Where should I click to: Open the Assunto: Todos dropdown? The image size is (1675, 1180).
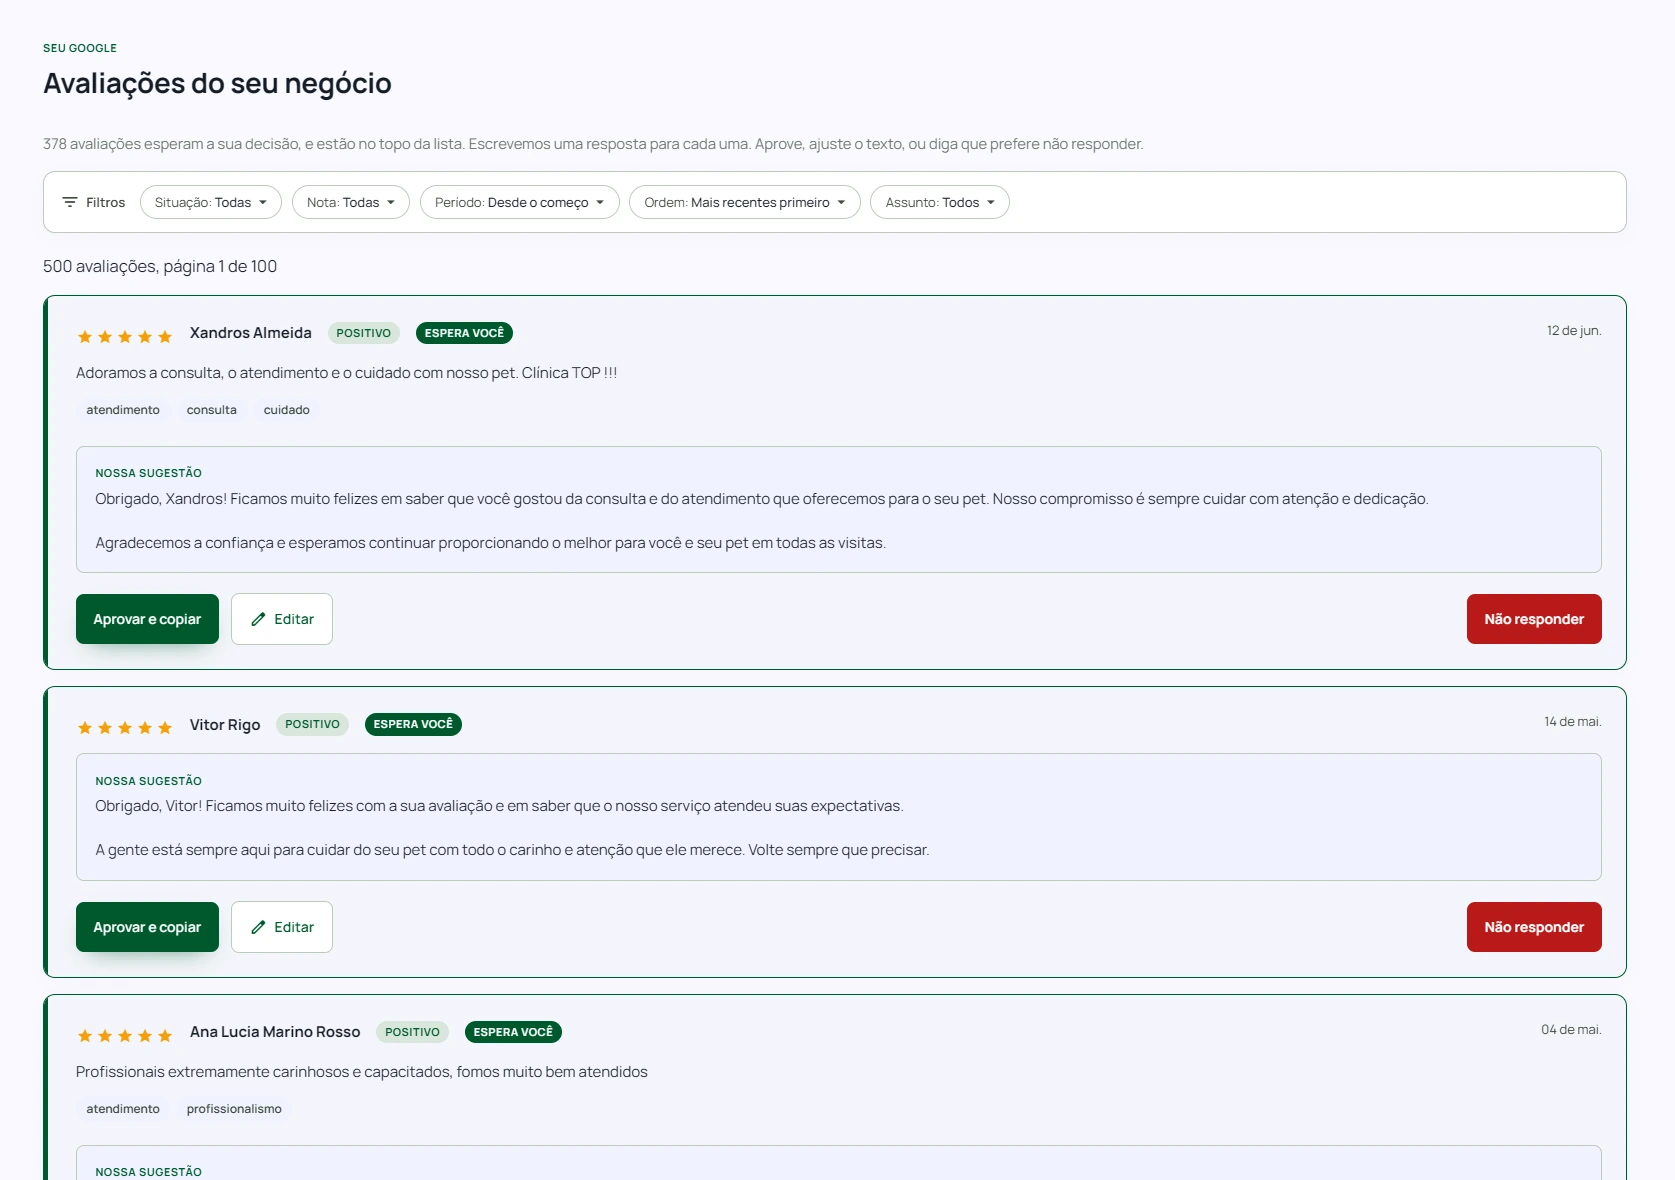(x=940, y=202)
